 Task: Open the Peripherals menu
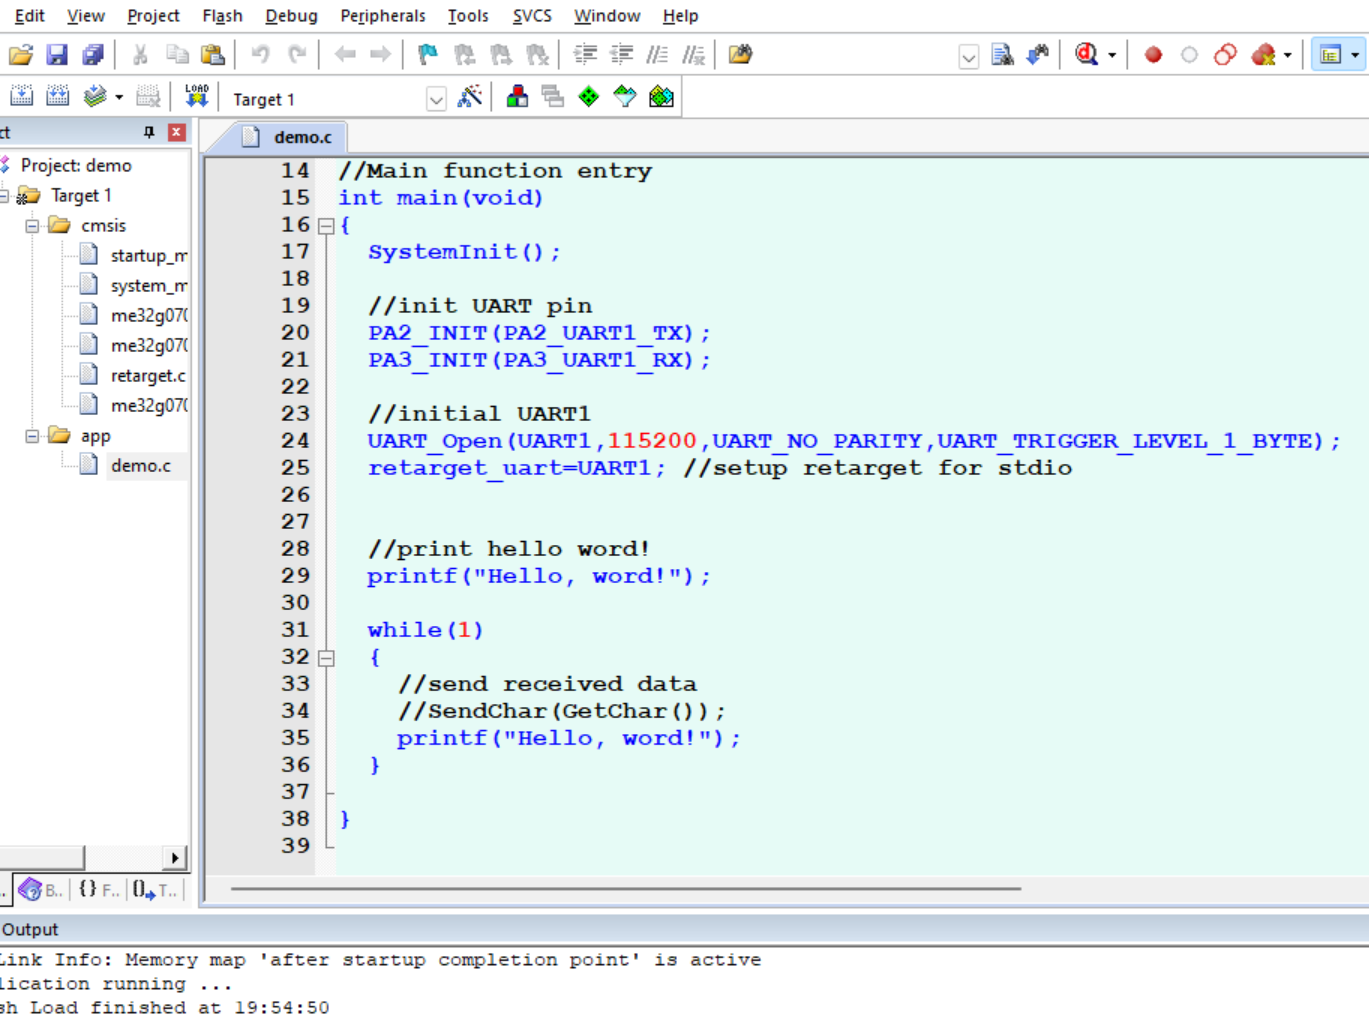tap(383, 16)
